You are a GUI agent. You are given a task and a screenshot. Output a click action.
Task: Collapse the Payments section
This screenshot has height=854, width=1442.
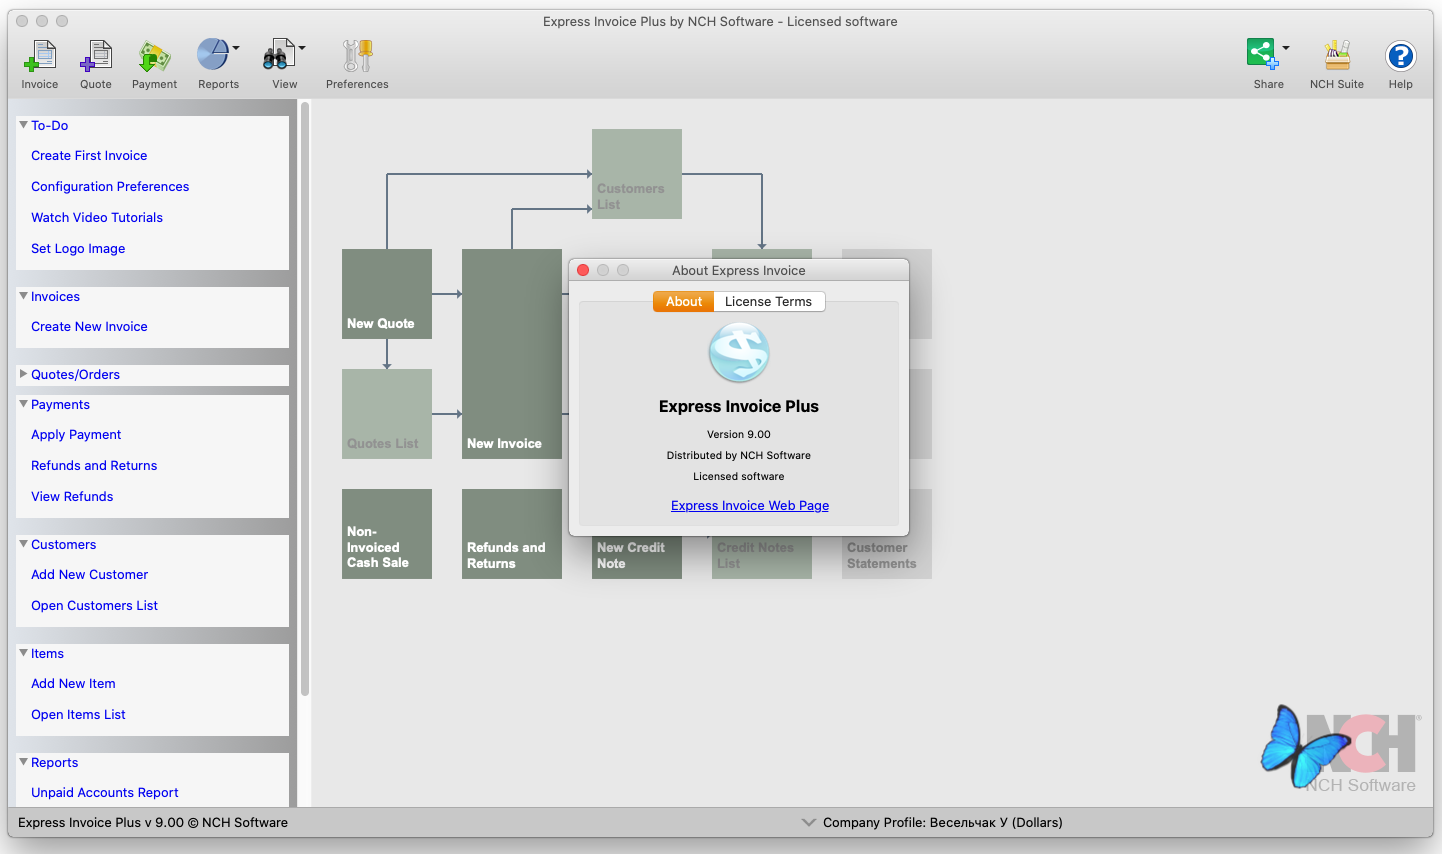pos(23,404)
